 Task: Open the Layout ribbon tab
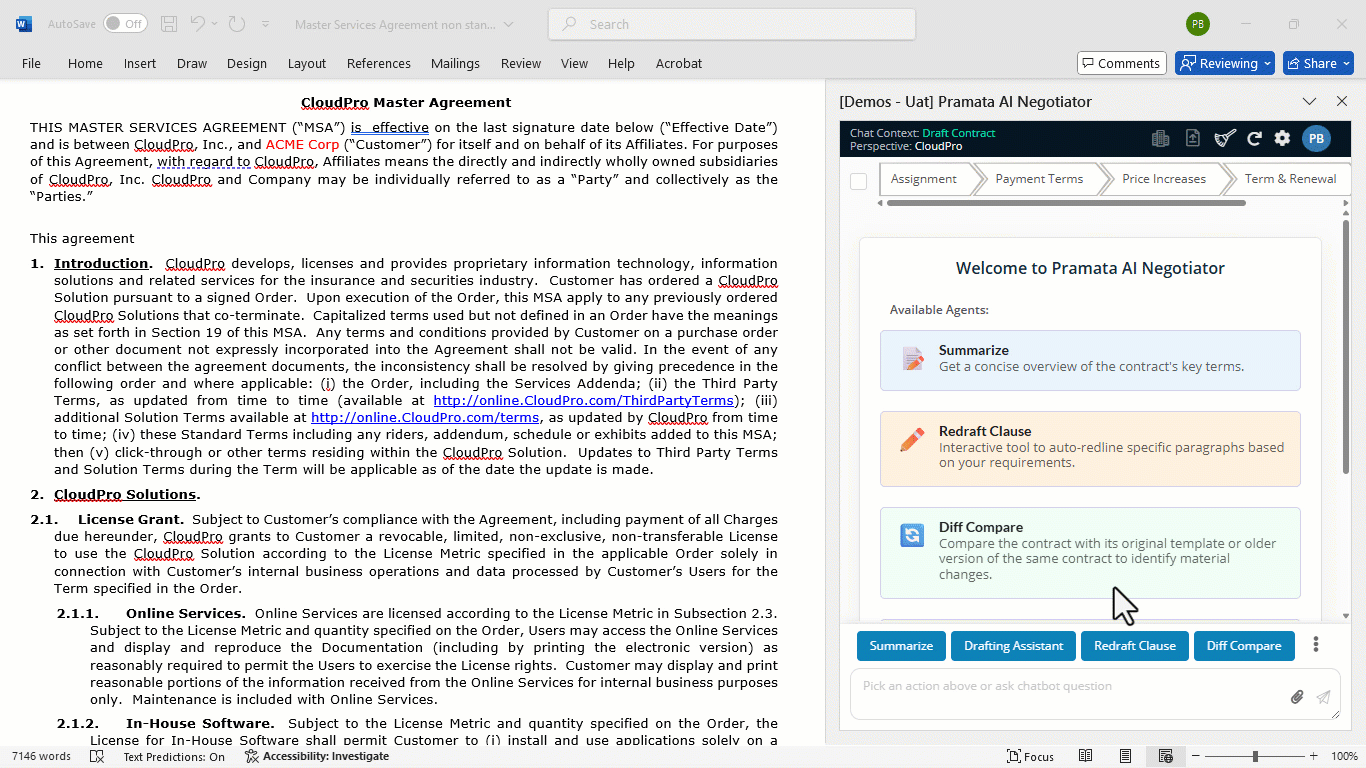[x=307, y=63]
